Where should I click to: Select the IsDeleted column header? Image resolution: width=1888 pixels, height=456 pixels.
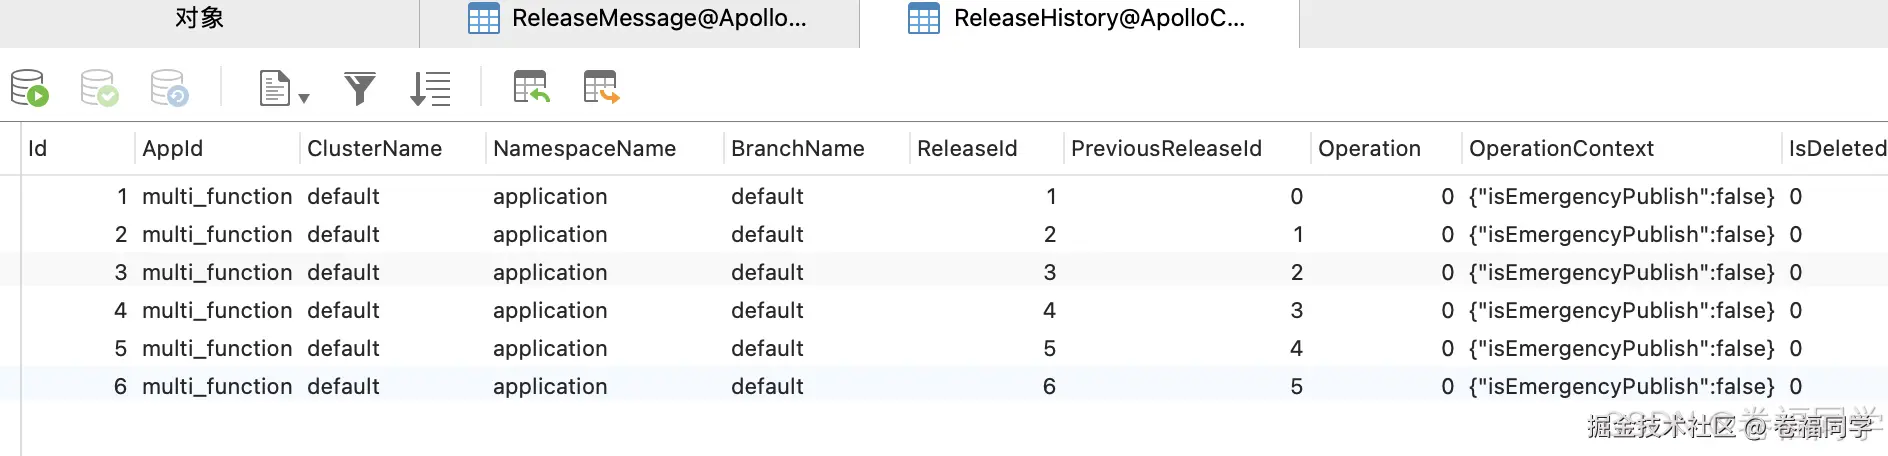(x=1836, y=149)
